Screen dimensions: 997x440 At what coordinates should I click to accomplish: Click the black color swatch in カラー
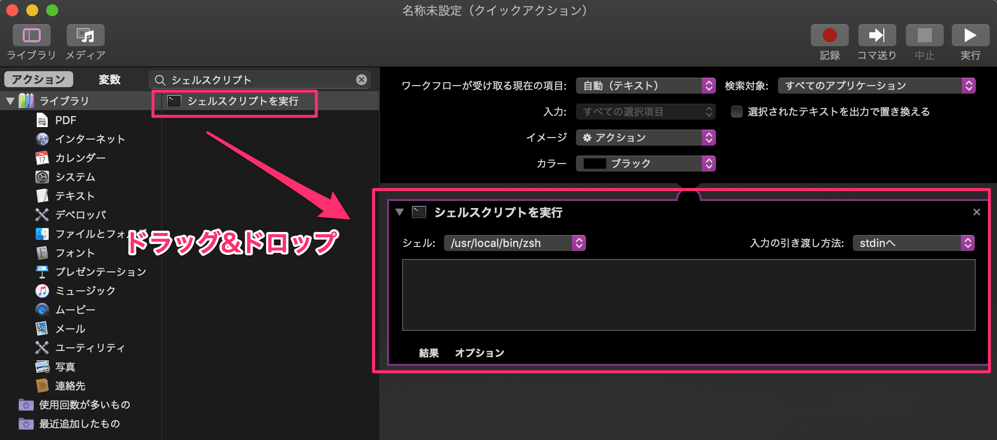[x=594, y=163]
